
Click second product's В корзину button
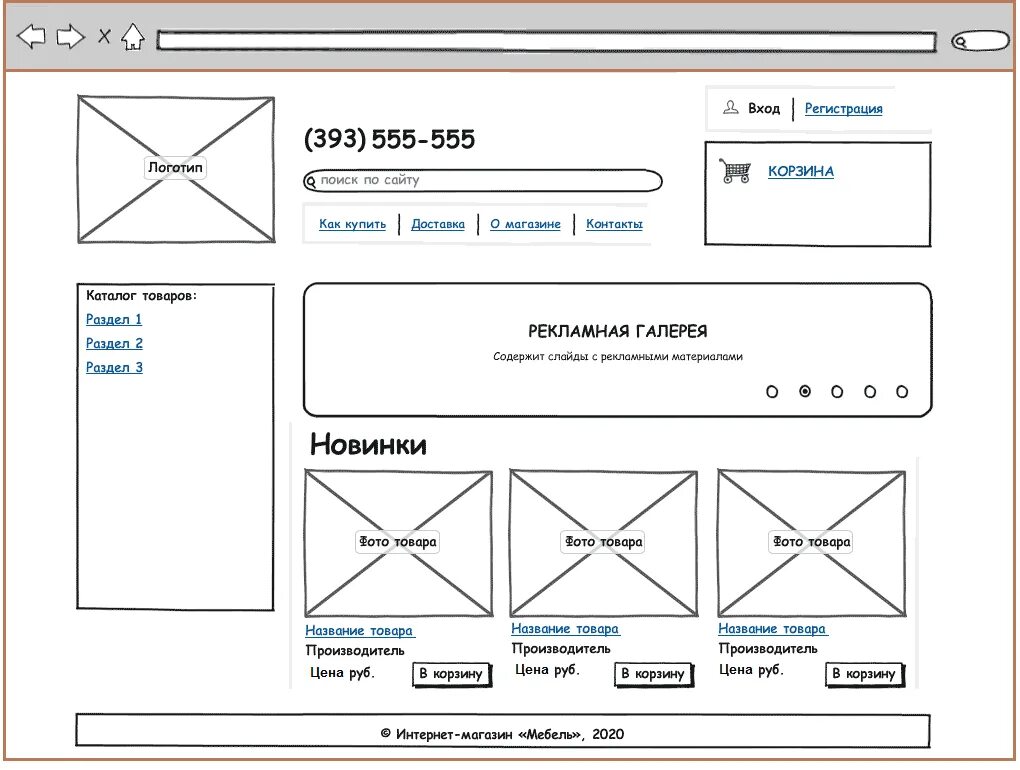pos(653,674)
